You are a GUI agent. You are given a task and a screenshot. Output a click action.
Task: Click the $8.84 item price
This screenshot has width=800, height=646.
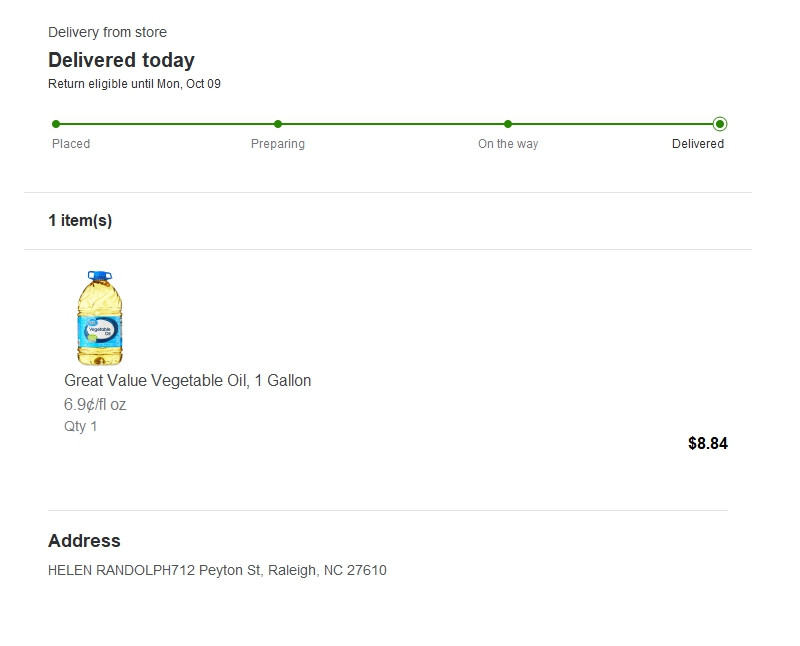(708, 443)
